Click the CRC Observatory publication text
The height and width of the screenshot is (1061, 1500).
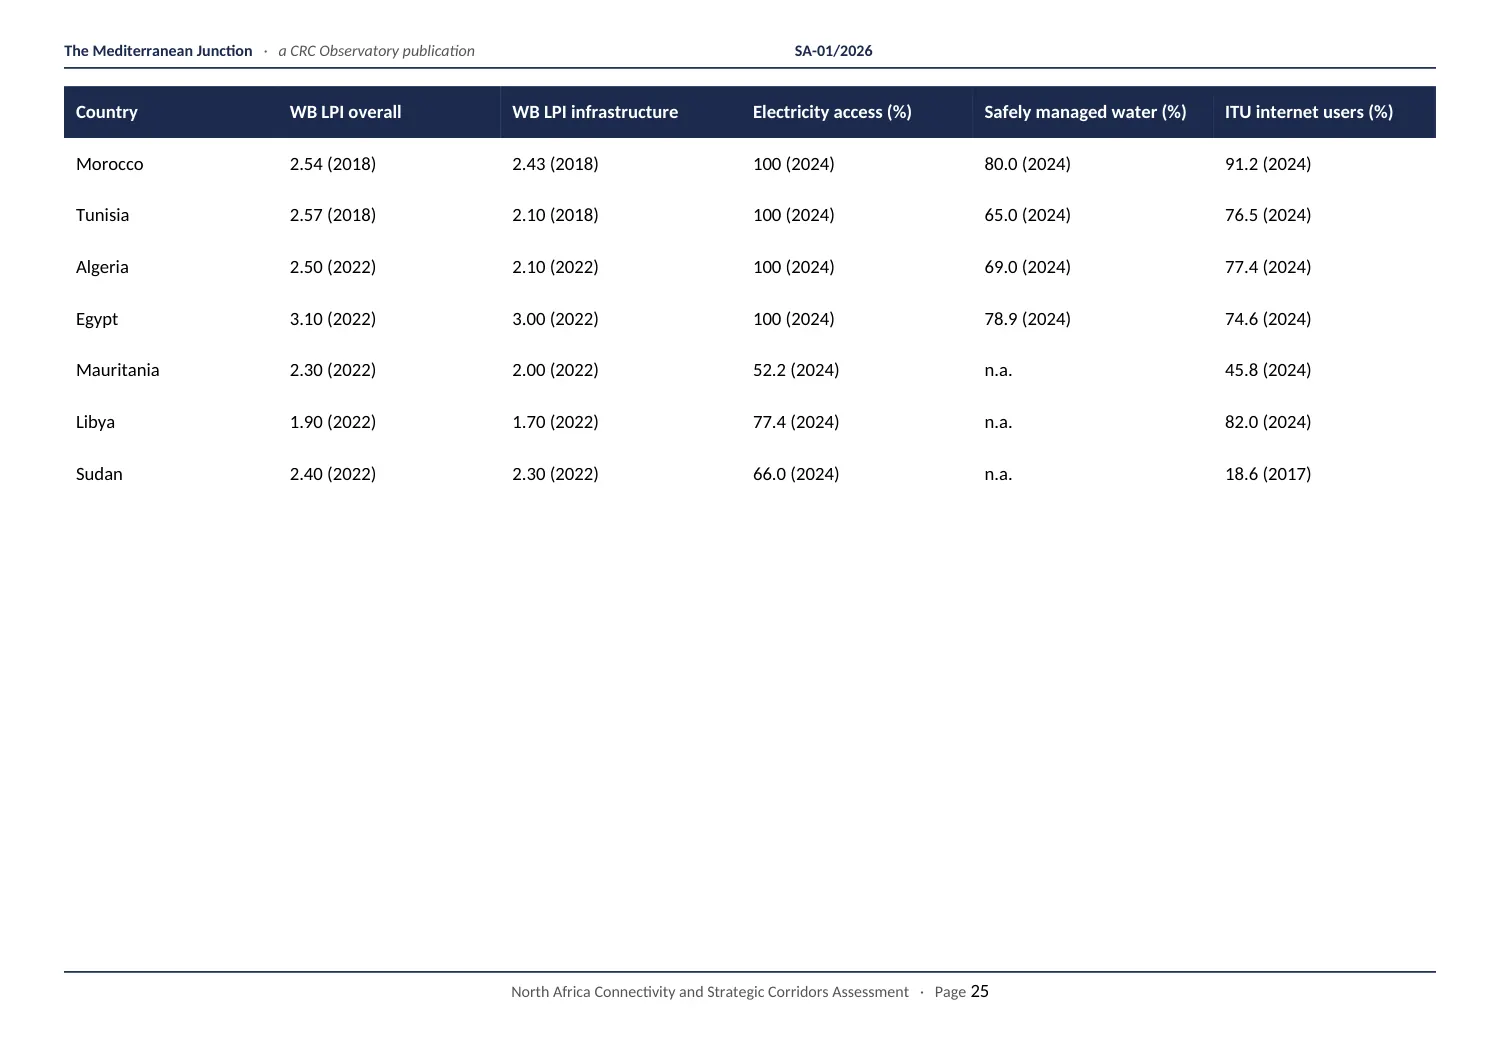click(376, 51)
